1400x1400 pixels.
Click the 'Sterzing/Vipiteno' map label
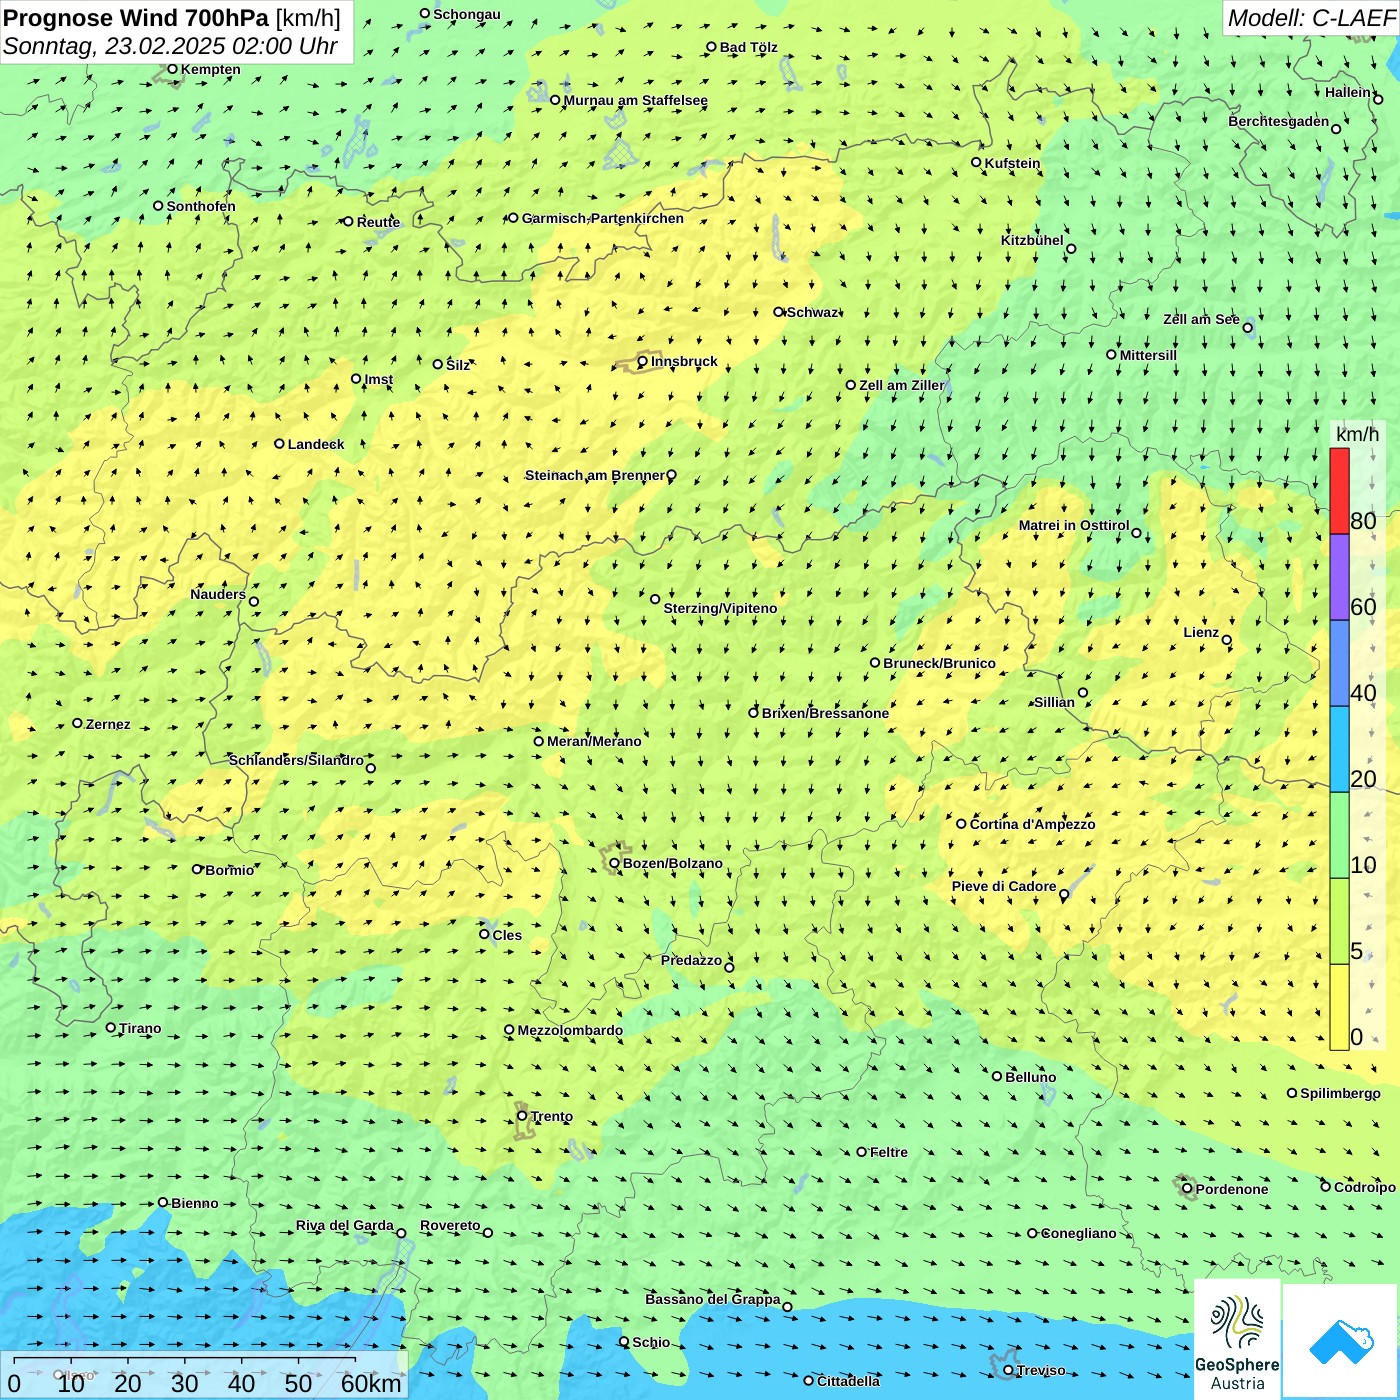[x=720, y=608]
